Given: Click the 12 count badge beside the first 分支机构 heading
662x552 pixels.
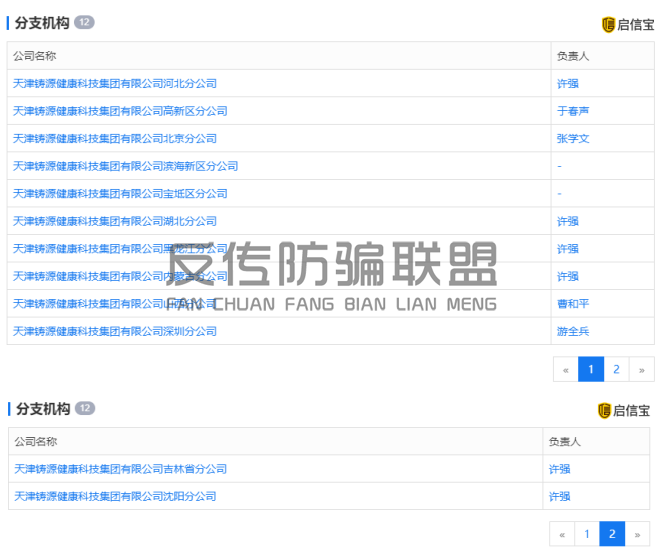Looking at the screenshot, I should (84, 22).
